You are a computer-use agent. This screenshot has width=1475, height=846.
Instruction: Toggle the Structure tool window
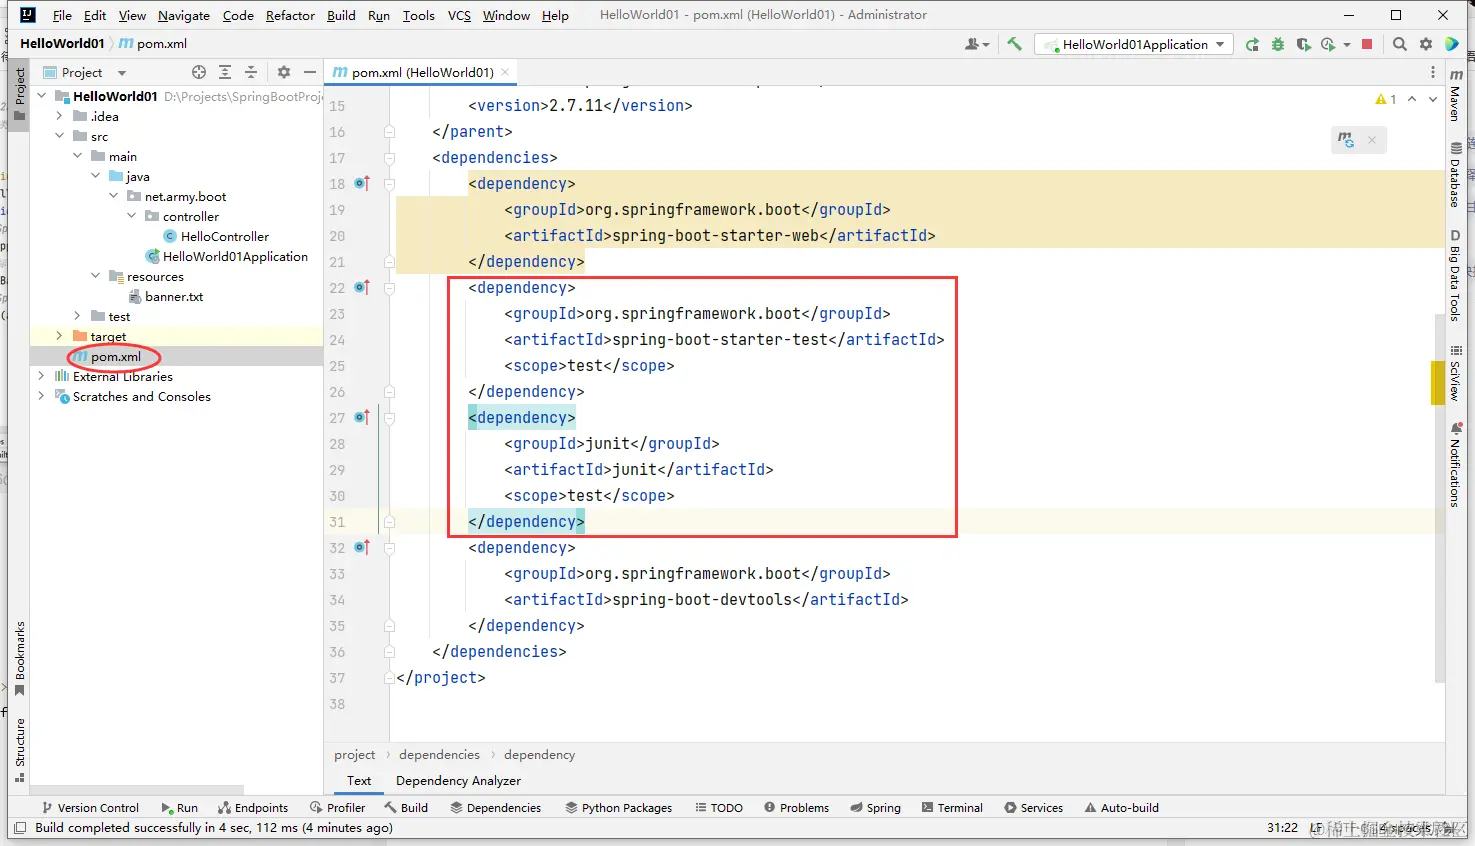pos(20,750)
